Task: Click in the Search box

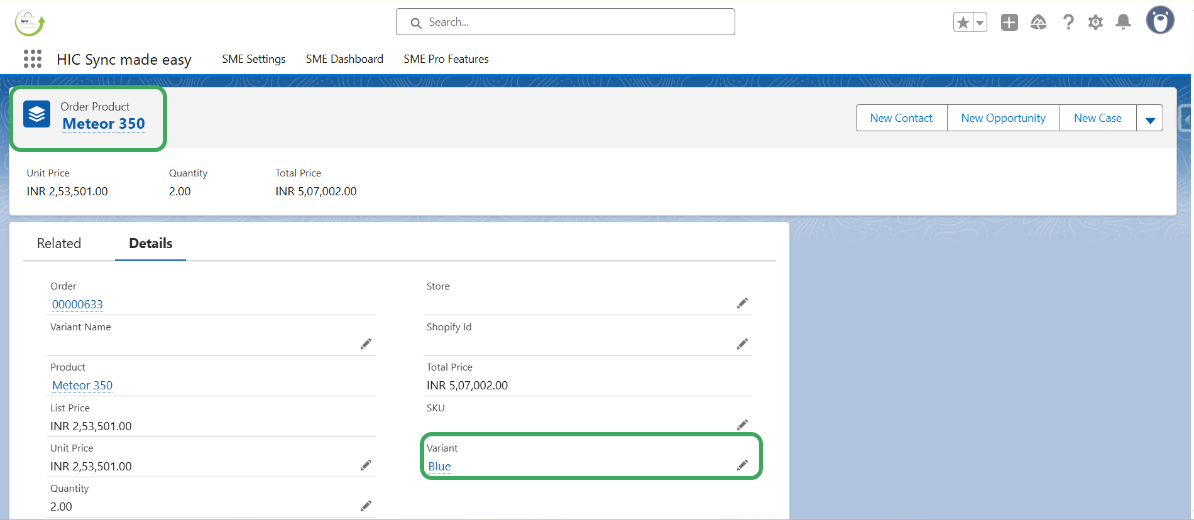Action: pyautogui.click(x=565, y=22)
